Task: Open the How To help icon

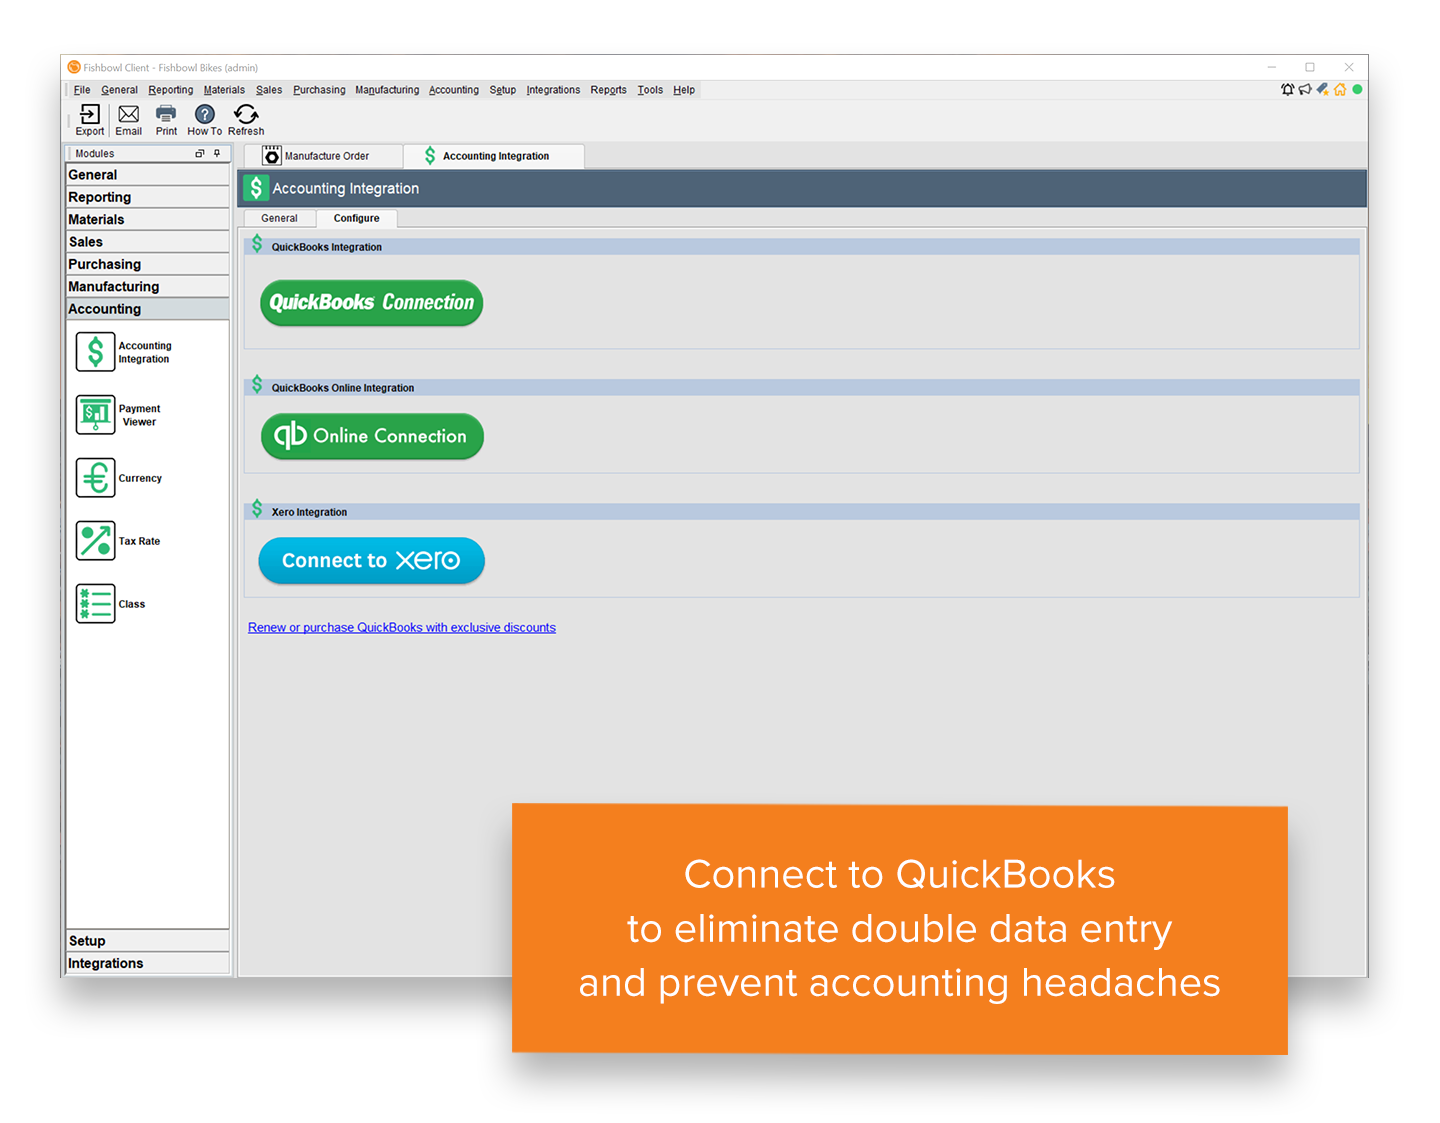Action: 204,114
